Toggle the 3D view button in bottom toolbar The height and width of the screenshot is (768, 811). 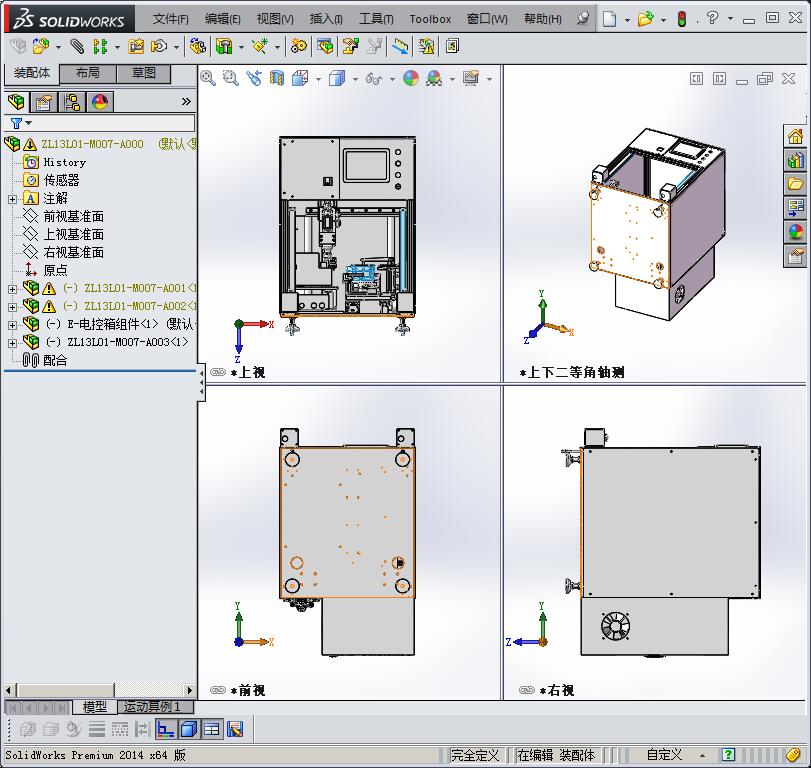[x=189, y=729]
